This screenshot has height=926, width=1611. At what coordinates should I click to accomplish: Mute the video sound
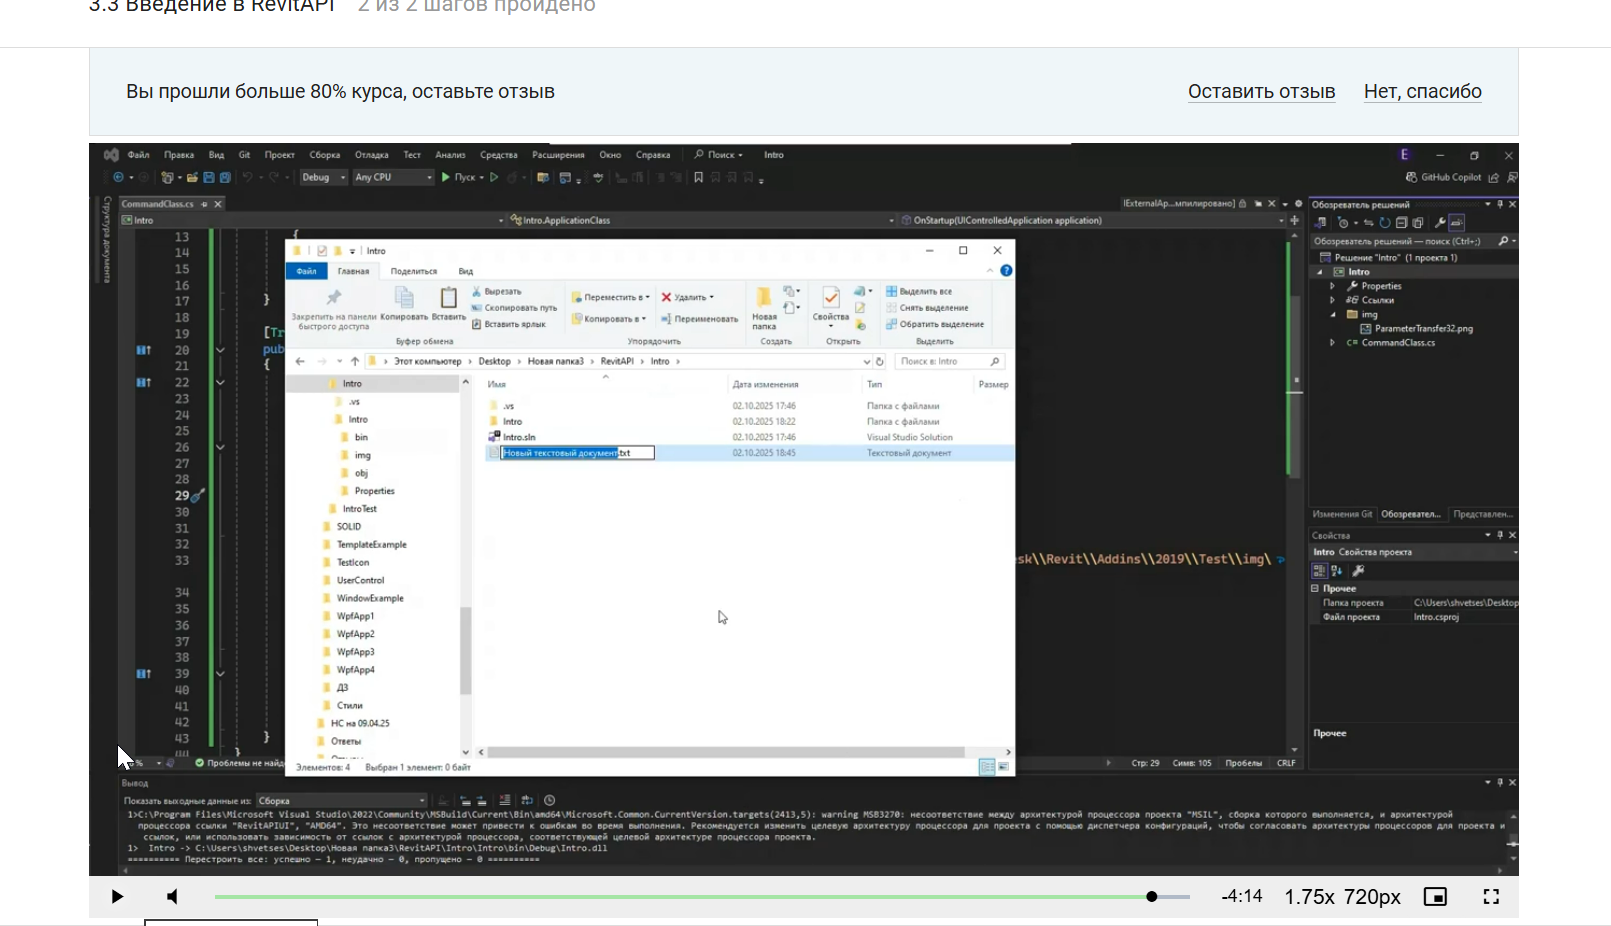pos(172,897)
